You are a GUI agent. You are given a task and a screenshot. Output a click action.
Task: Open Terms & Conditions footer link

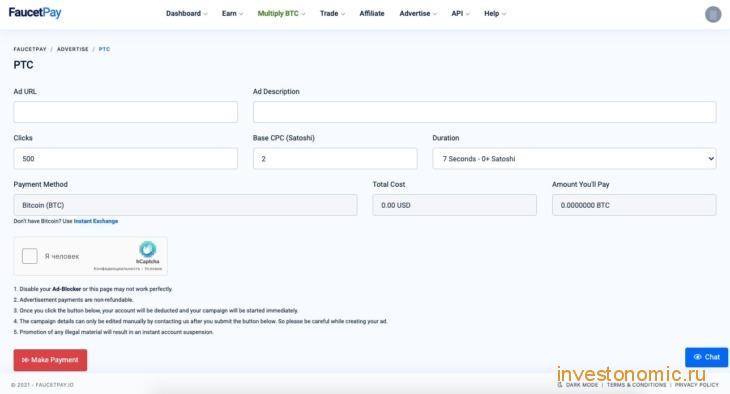(x=636, y=385)
